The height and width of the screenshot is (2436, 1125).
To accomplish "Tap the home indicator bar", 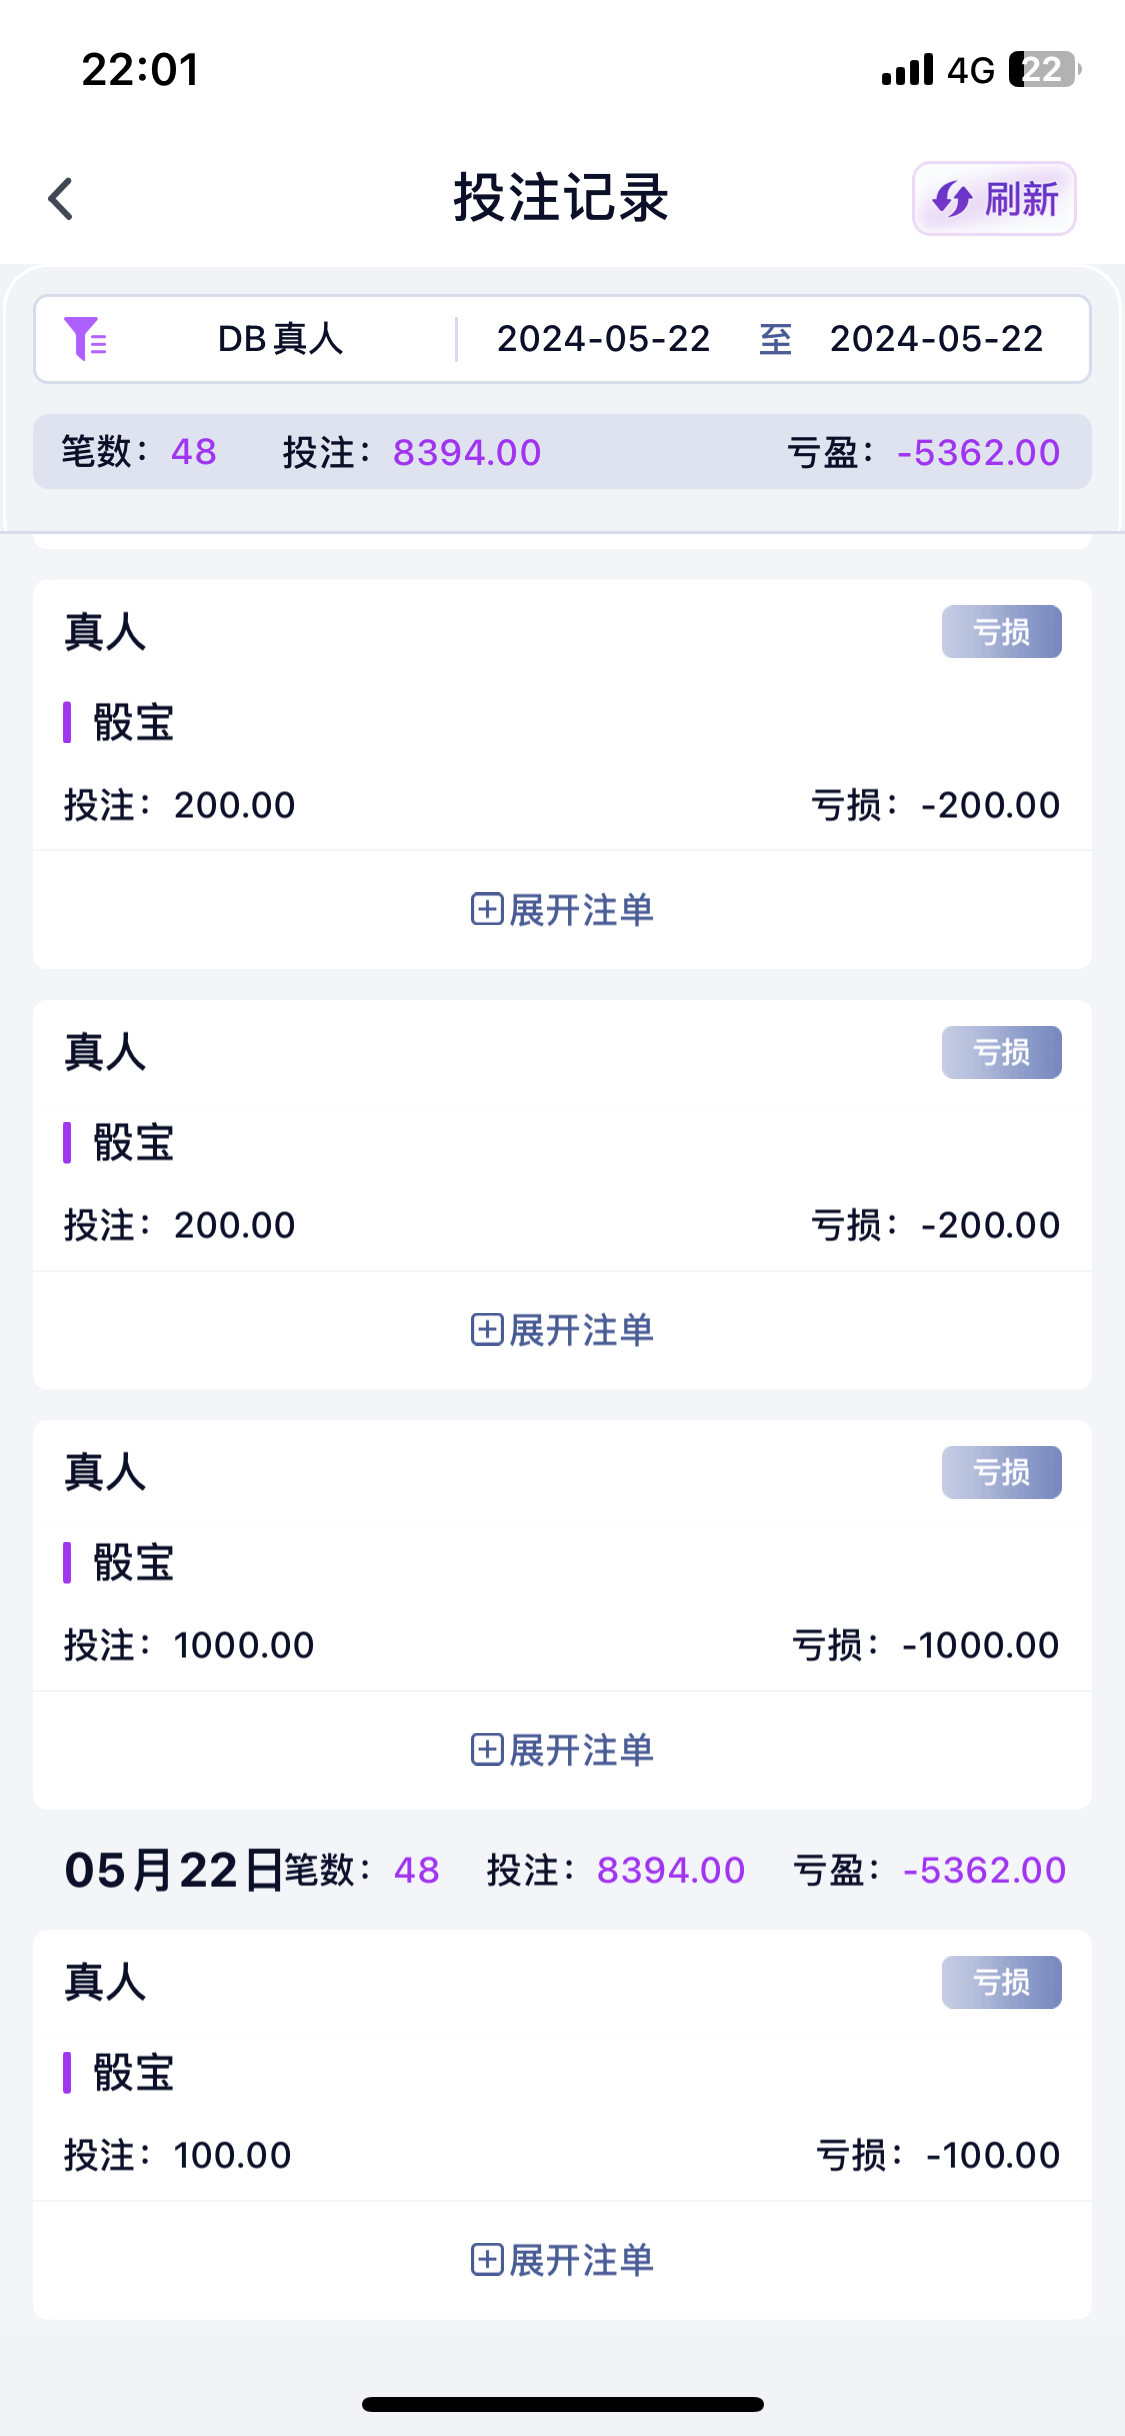I will point(562,2404).
